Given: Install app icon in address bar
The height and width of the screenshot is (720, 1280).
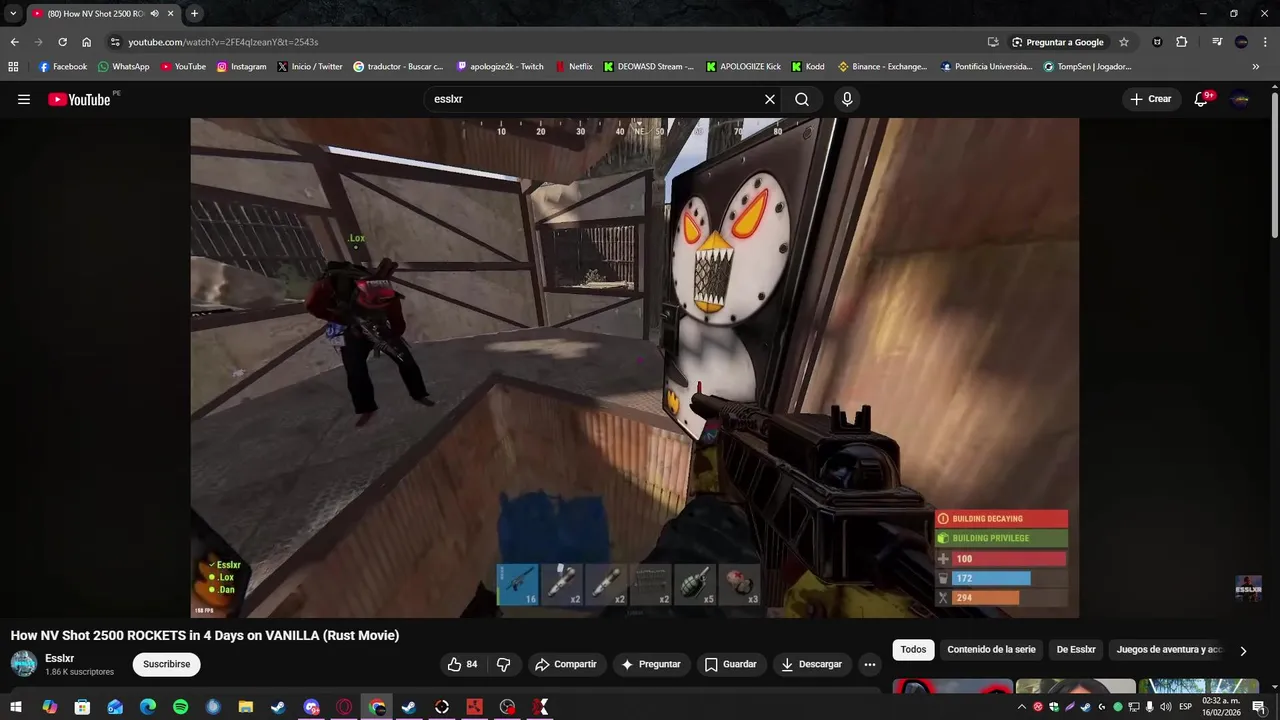Looking at the screenshot, I should click(x=993, y=42).
